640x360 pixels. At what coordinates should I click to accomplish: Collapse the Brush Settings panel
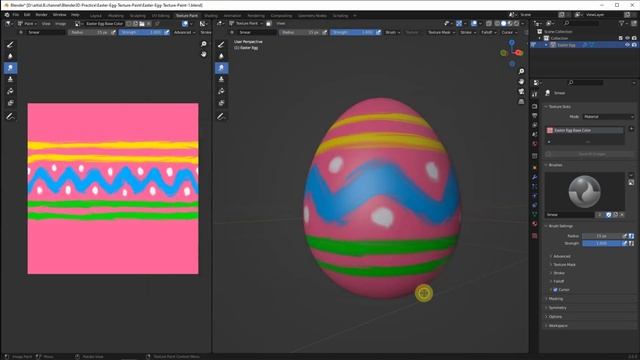tap(560, 226)
